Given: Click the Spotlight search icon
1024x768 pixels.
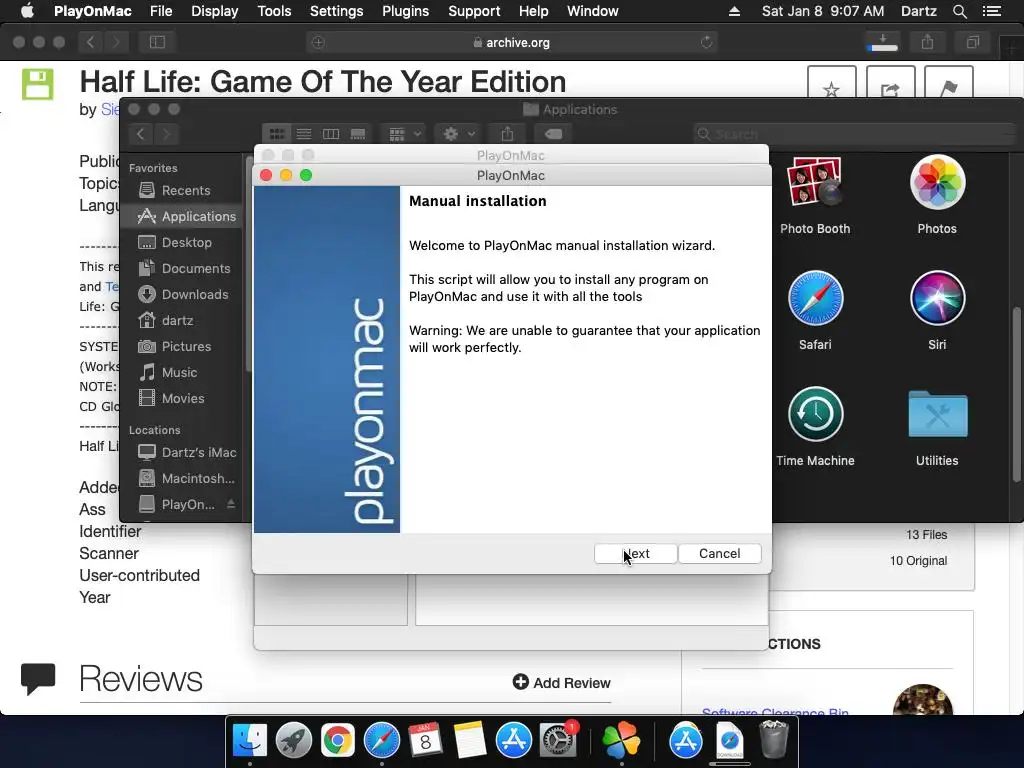Looking at the screenshot, I should [x=959, y=11].
